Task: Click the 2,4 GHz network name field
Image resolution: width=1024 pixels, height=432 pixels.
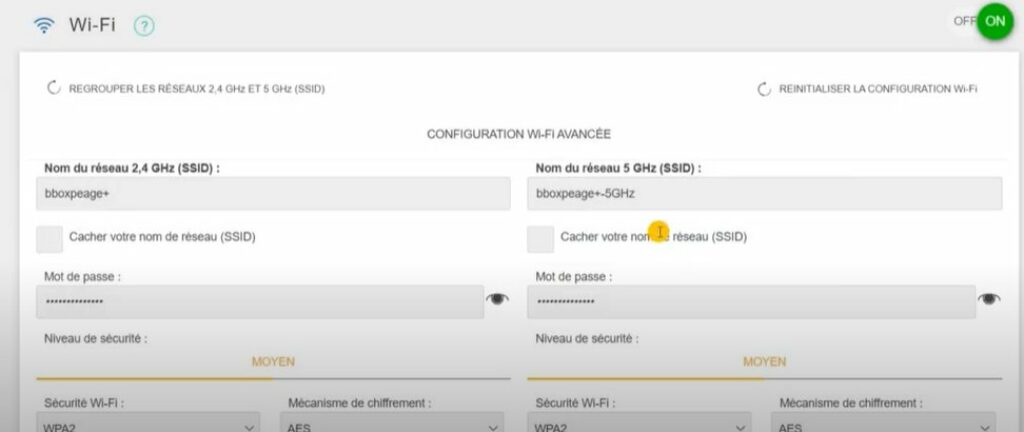Action: tap(273, 194)
